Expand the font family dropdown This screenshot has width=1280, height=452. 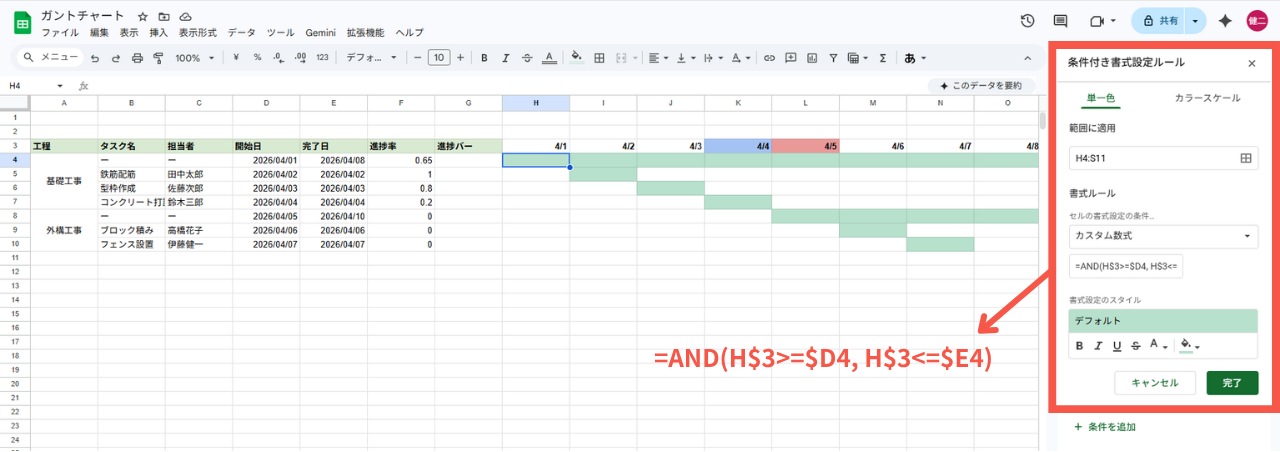click(371, 58)
